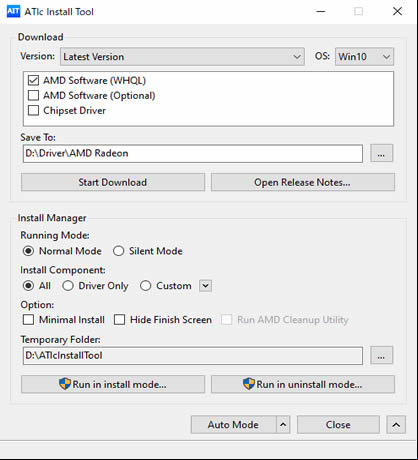Open the Version dropdown showing Latest Version

[x=182, y=57]
